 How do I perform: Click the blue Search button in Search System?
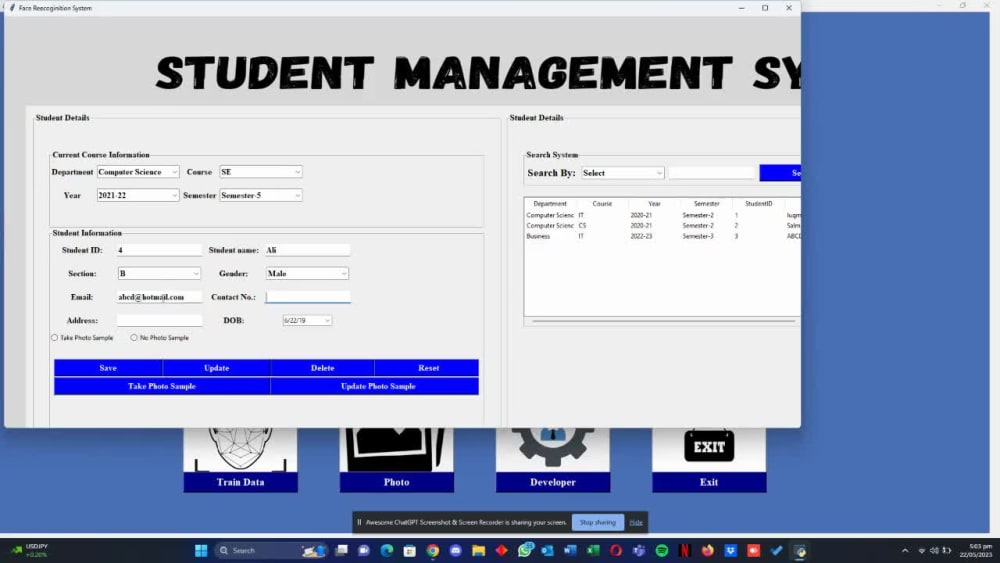tap(780, 173)
